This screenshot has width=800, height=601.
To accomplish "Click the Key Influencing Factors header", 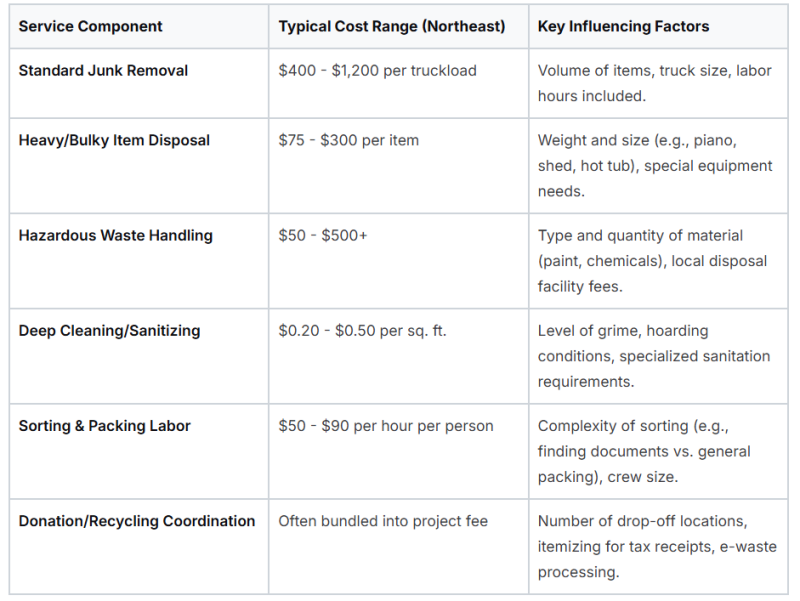I will 623,27.
